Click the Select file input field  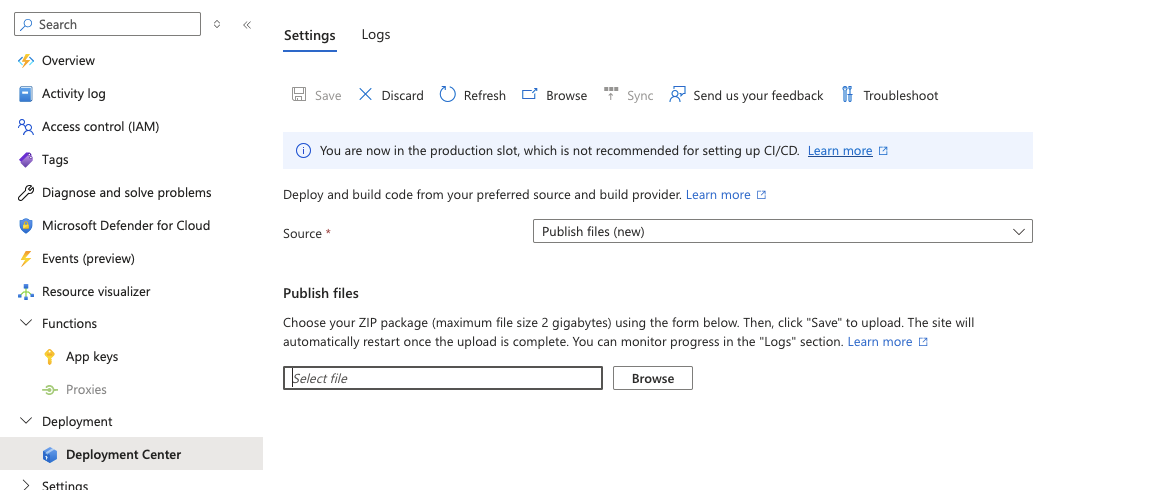point(443,378)
